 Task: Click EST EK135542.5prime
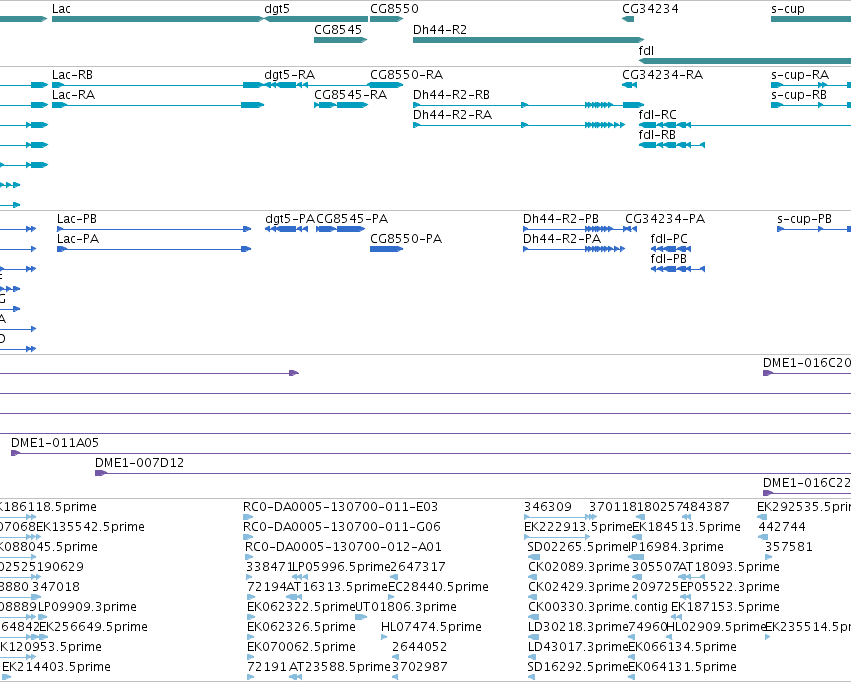pos(91,527)
